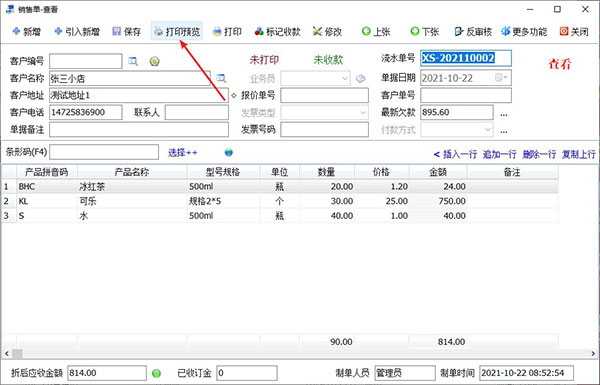Click the 新增 toolbar button
Image resolution: width=600 pixels, height=385 pixels.
coord(27,31)
